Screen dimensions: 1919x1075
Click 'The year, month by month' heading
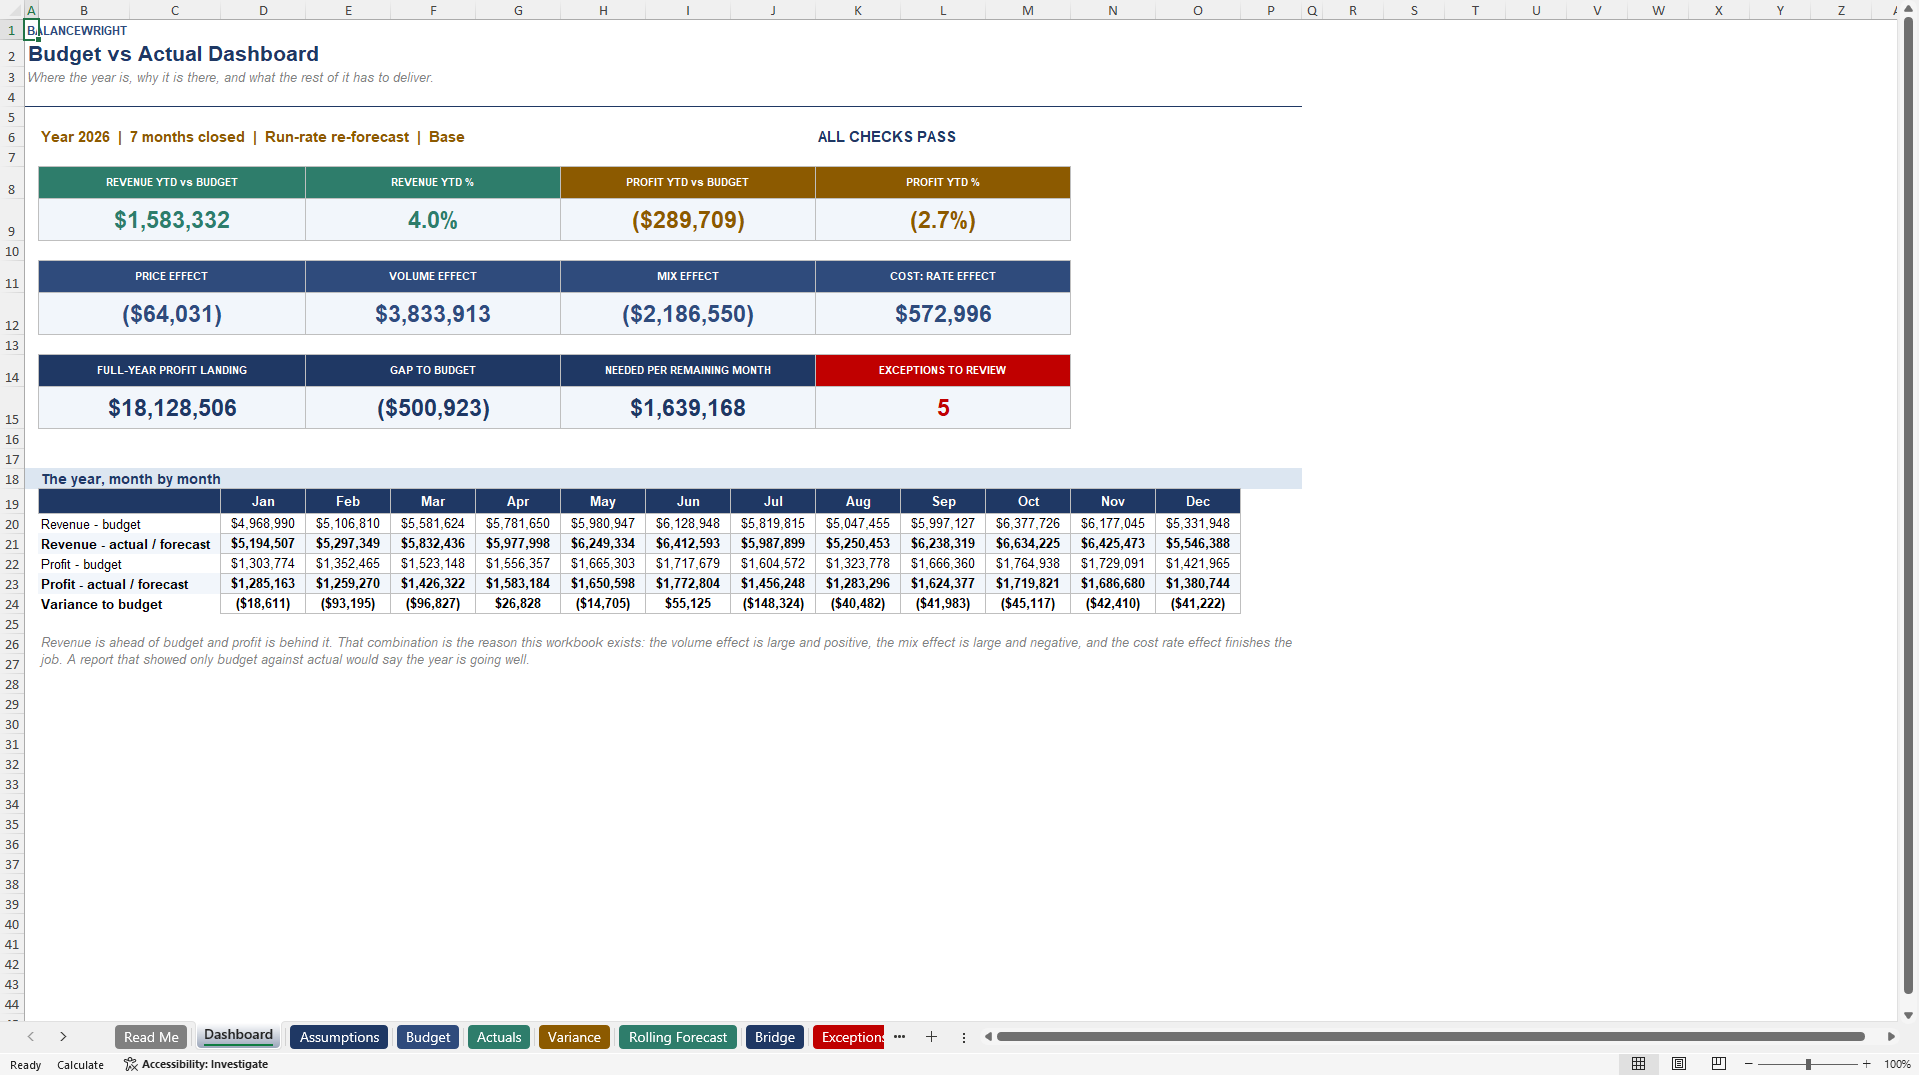[131, 479]
